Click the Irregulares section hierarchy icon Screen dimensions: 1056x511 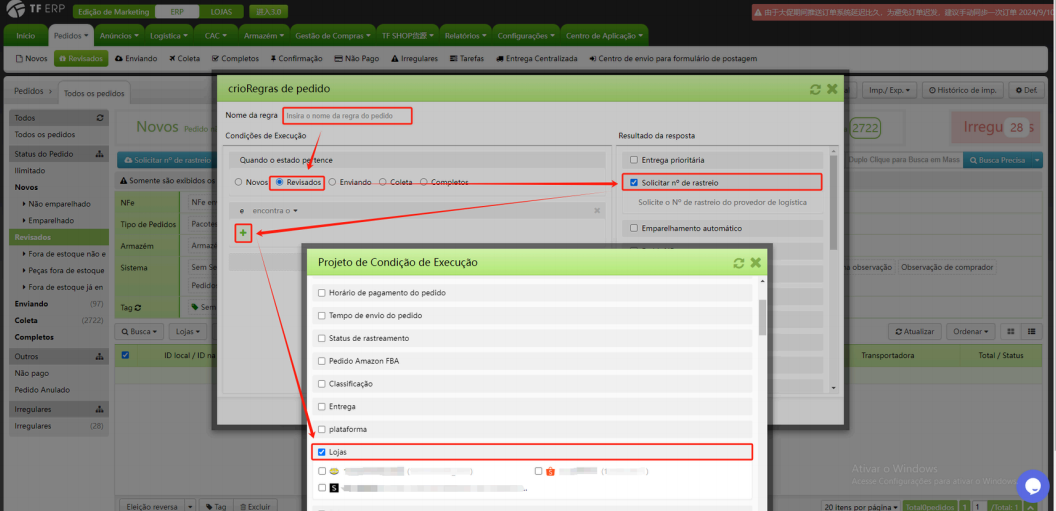[100, 409]
